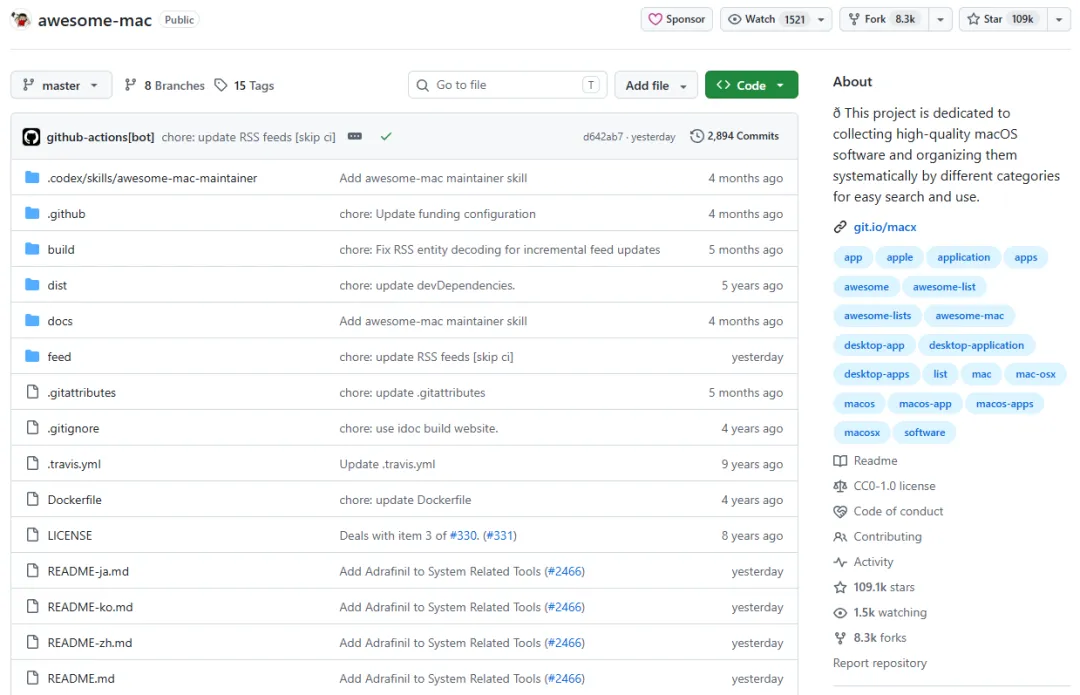The image size is (1080, 695).
Task: Select the 'apple' topic tag
Action: coord(900,257)
